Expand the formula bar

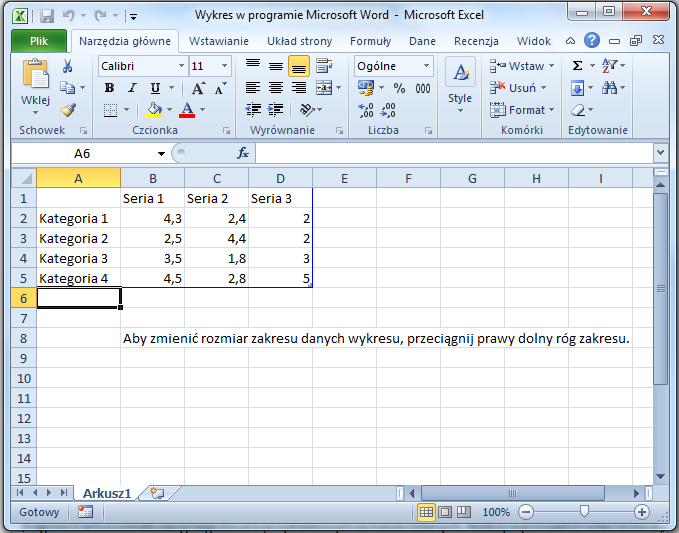point(660,152)
